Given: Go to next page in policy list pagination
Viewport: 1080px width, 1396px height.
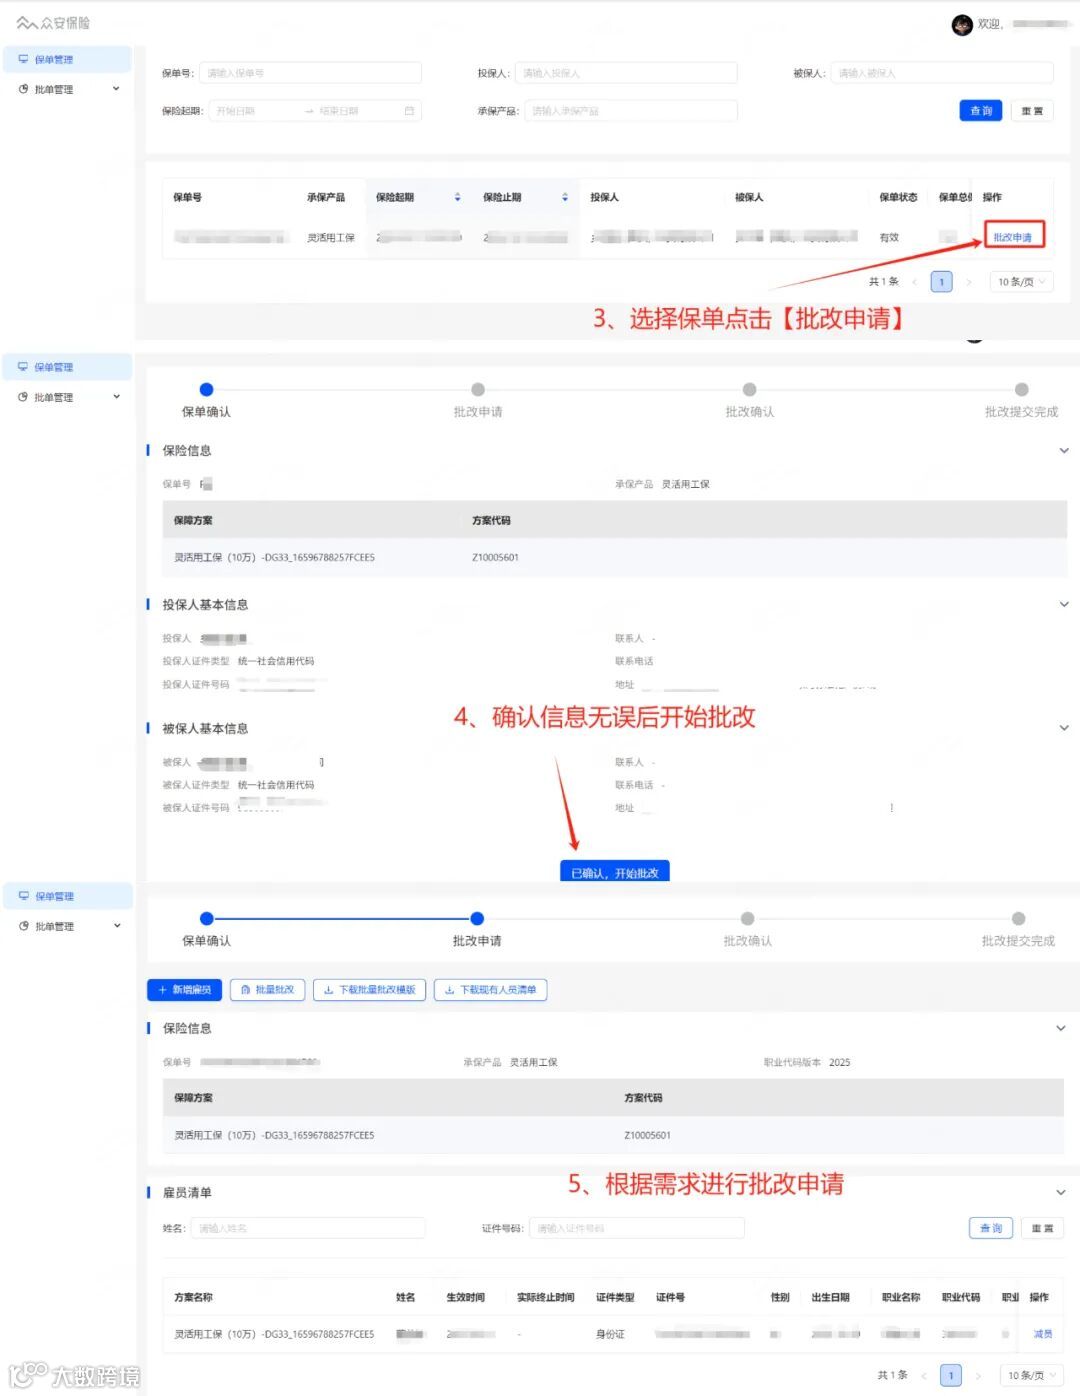Looking at the screenshot, I should click(x=968, y=282).
